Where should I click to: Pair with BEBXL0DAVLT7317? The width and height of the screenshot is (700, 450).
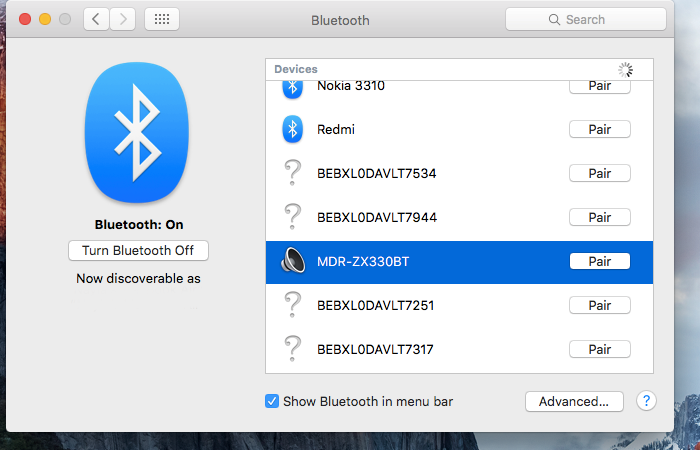click(x=600, y=349)
